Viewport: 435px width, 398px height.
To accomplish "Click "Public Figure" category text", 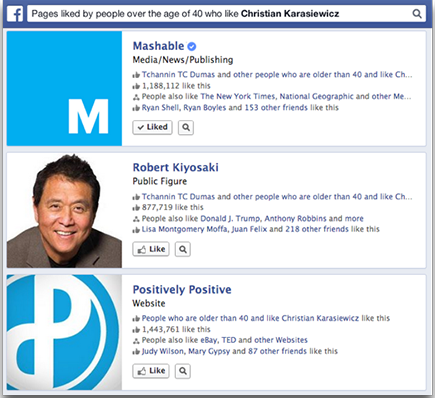I will (x=160, y=181).
